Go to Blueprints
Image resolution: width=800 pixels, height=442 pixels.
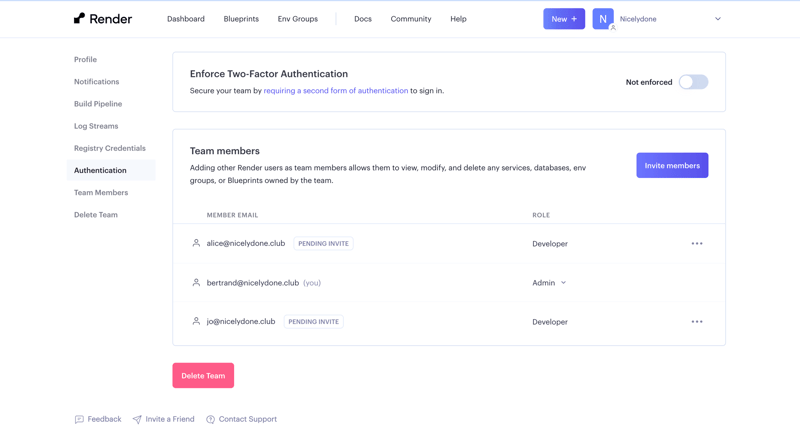pyautogui.click(x=241, y=19)
